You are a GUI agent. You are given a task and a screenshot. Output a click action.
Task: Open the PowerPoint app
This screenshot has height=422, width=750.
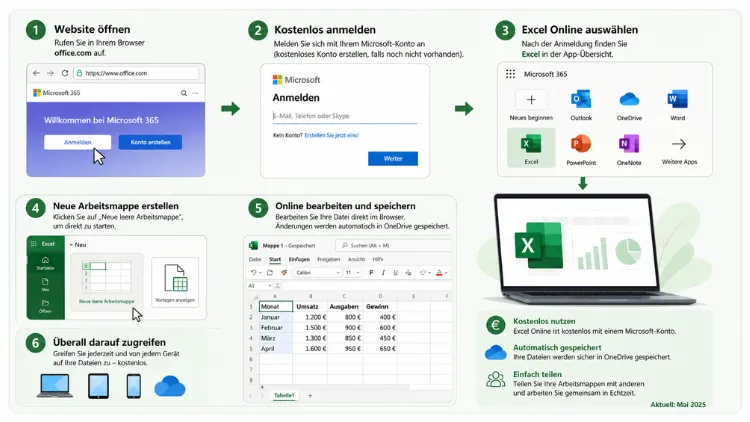[581, 144]
